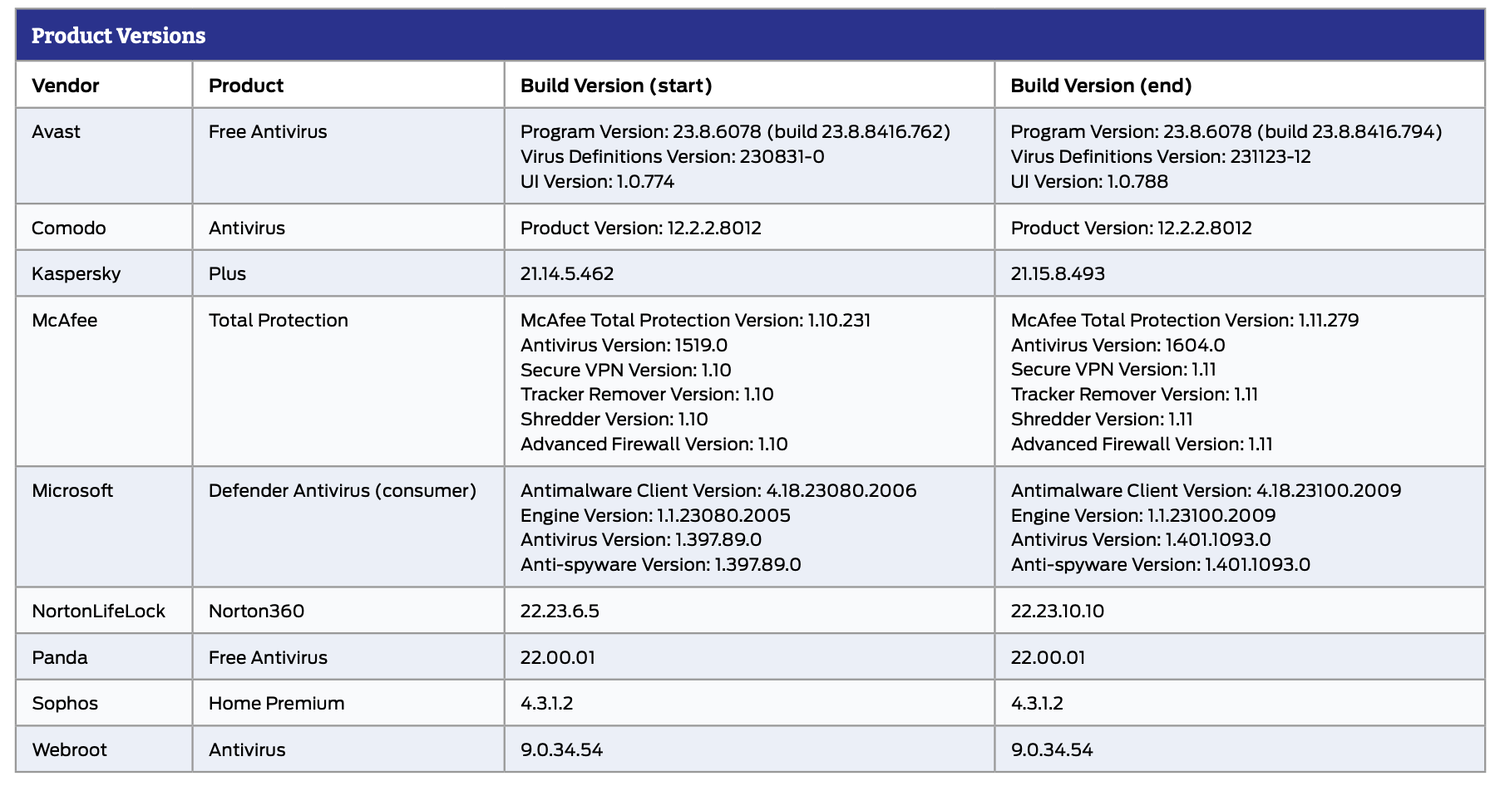
Task: Select the NortonLifeLock vendor cell
Action: (98, 611)
